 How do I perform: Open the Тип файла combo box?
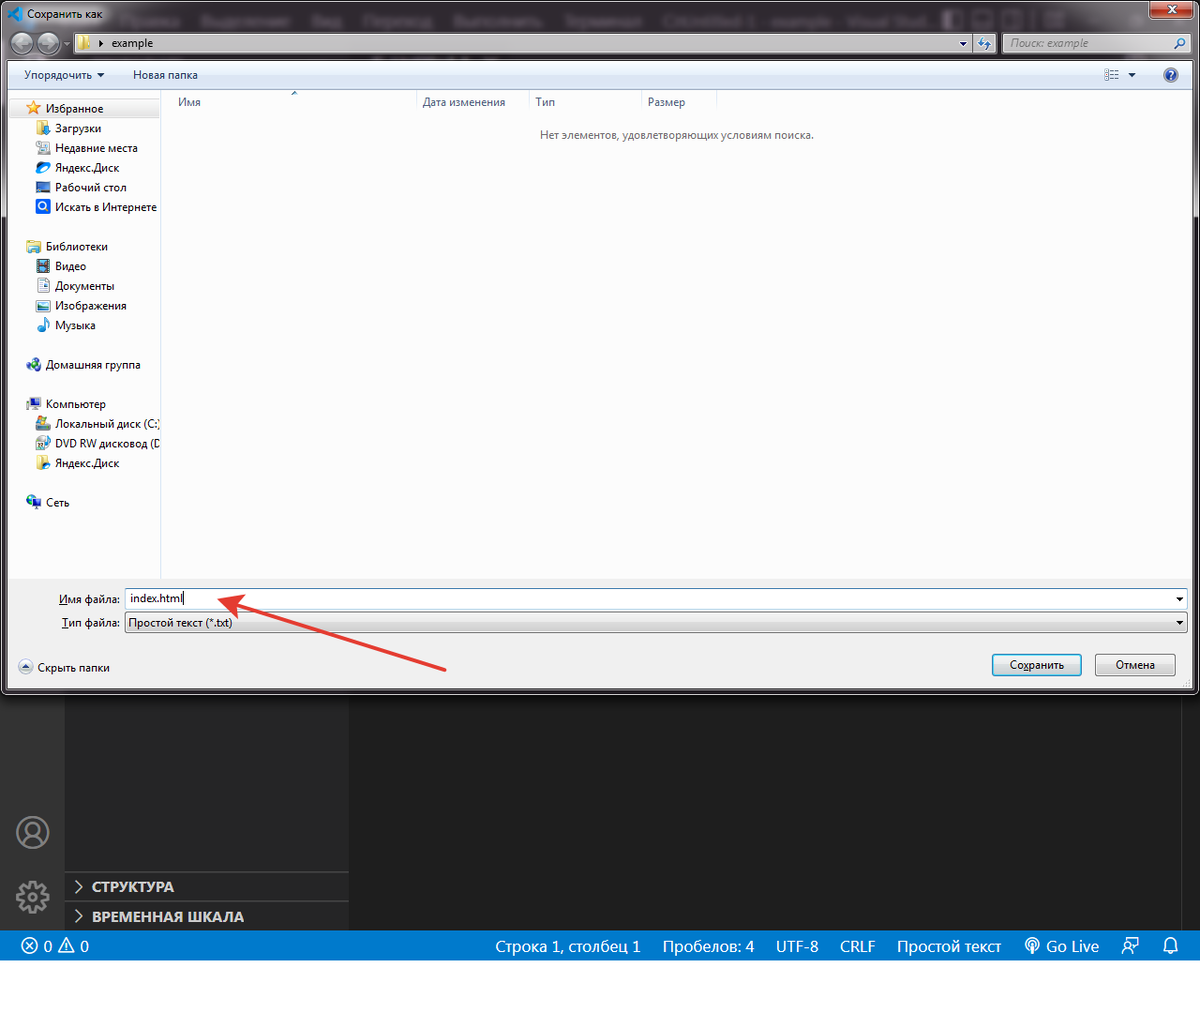click(656, 623)
